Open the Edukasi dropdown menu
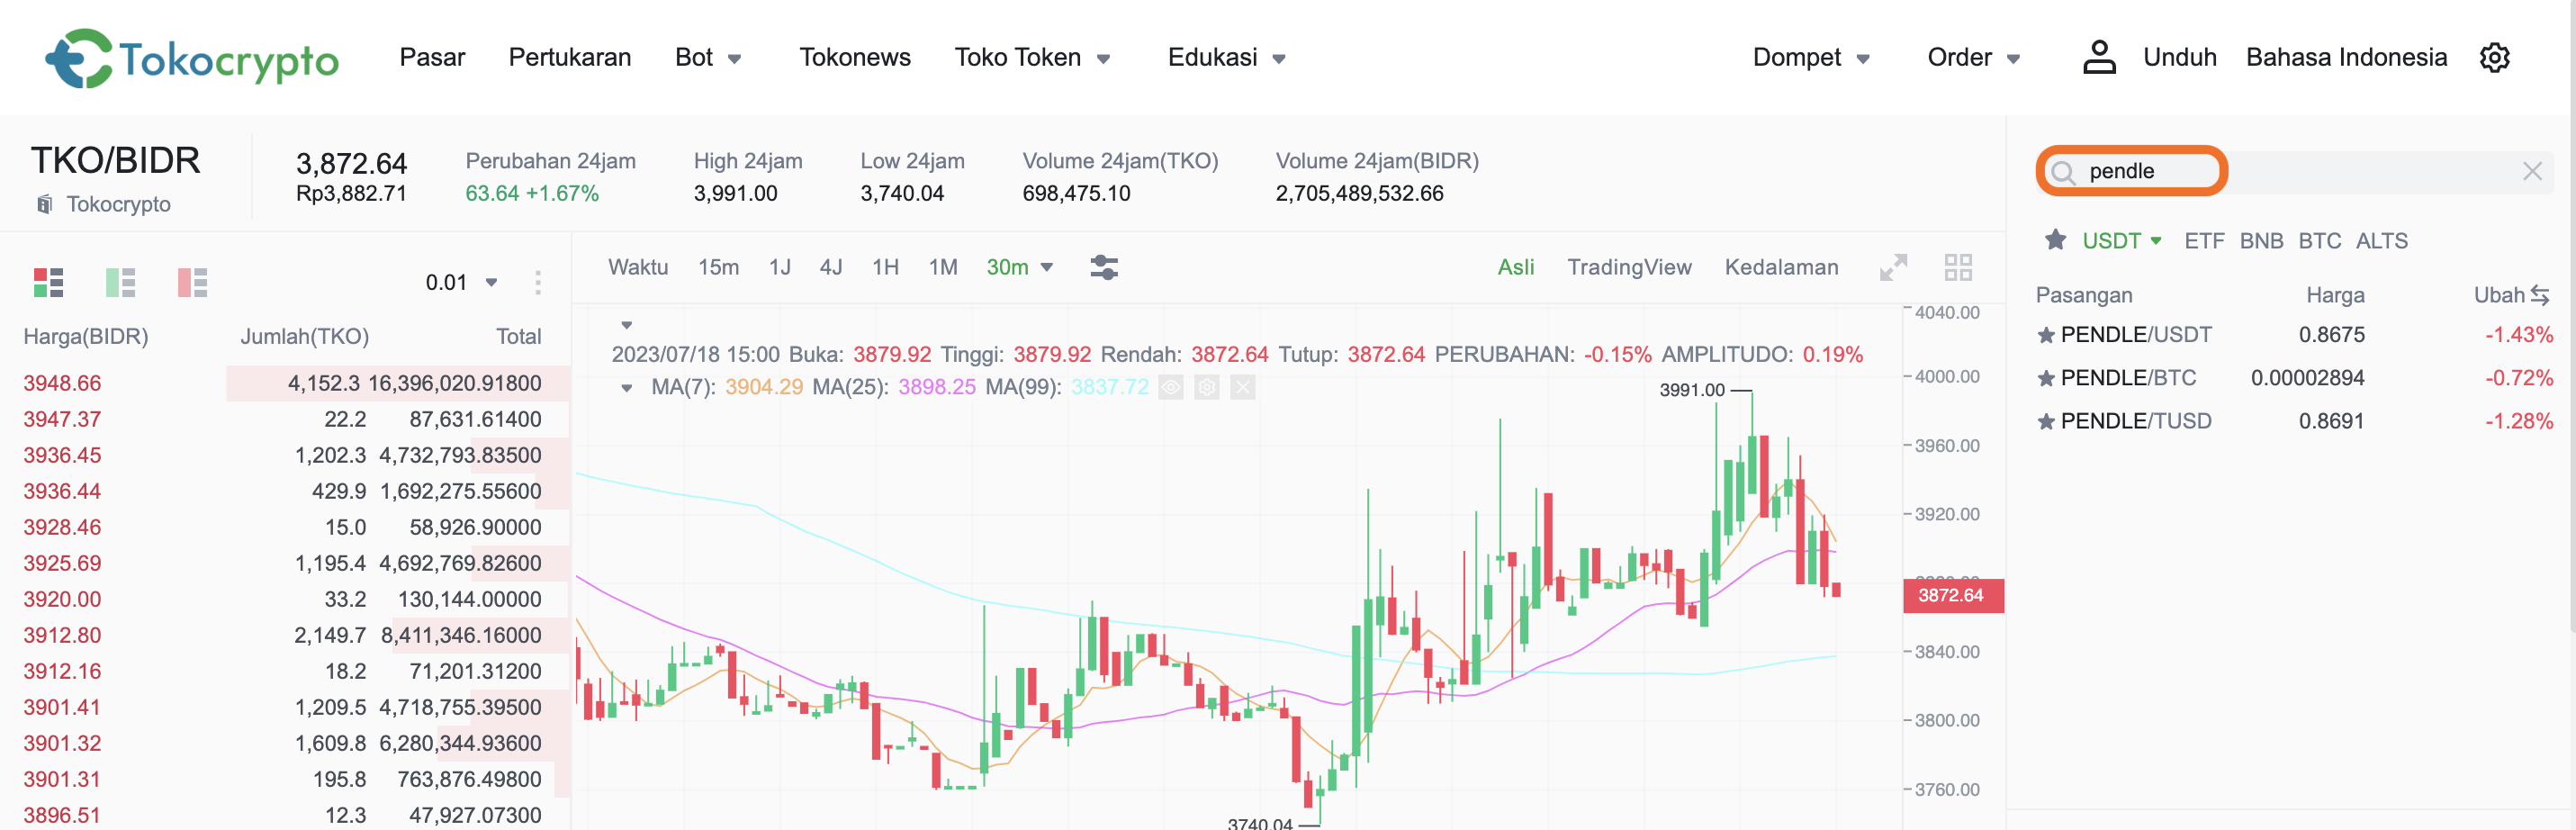The height and width of the screenshot is (830, 2576). pyautogui.click(x=1226, y=58)
